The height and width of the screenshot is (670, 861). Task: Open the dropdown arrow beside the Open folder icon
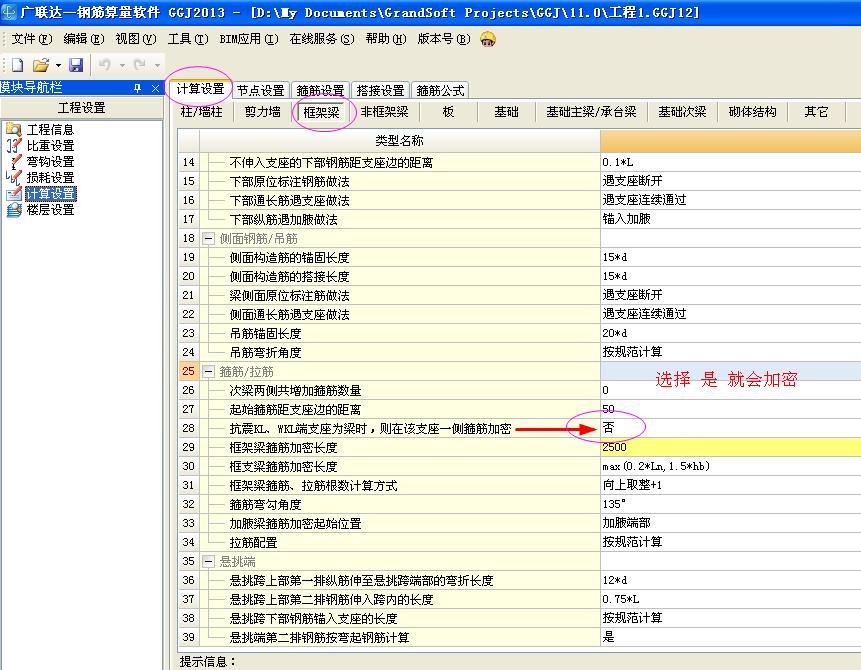point(58,66)
